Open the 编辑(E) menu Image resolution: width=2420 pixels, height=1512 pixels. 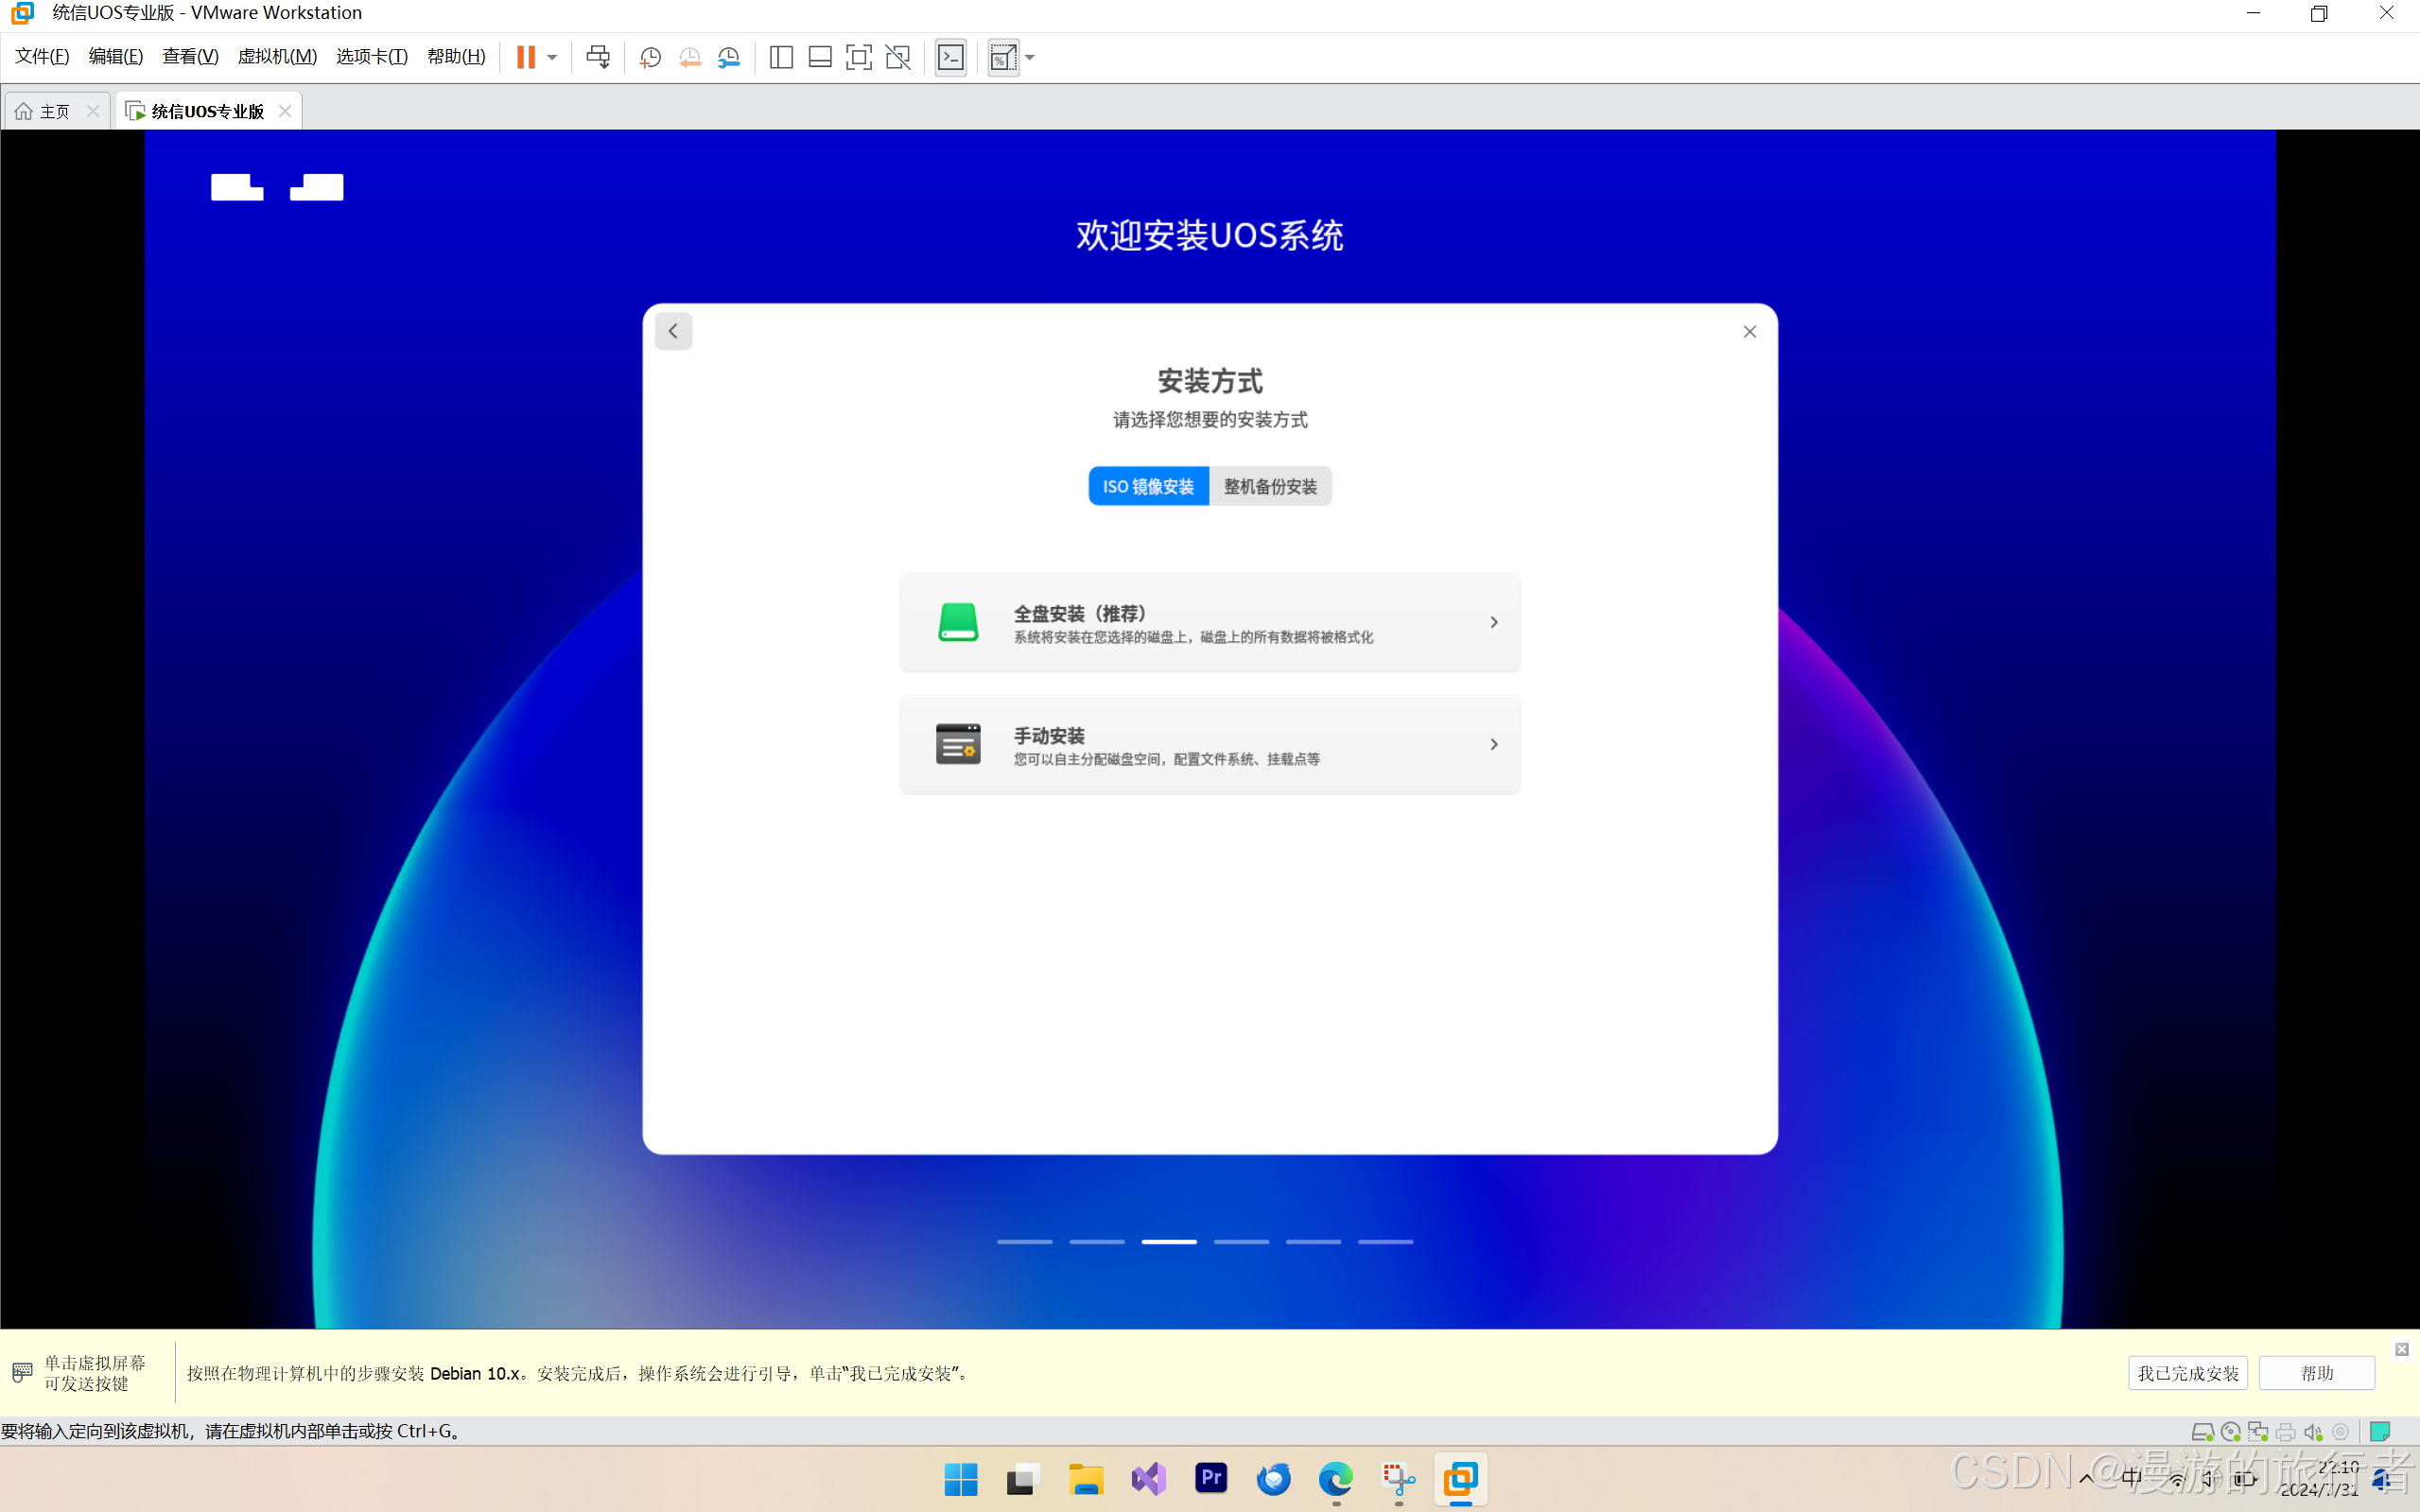(x=116, y=56)
